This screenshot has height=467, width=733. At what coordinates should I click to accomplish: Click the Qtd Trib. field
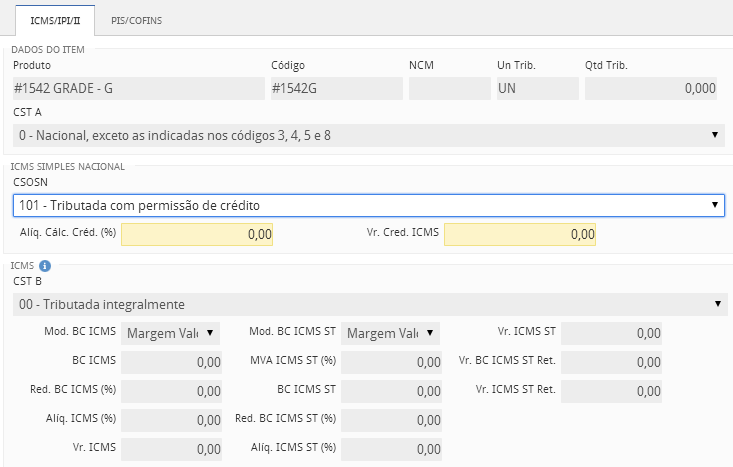pos(650,89)
